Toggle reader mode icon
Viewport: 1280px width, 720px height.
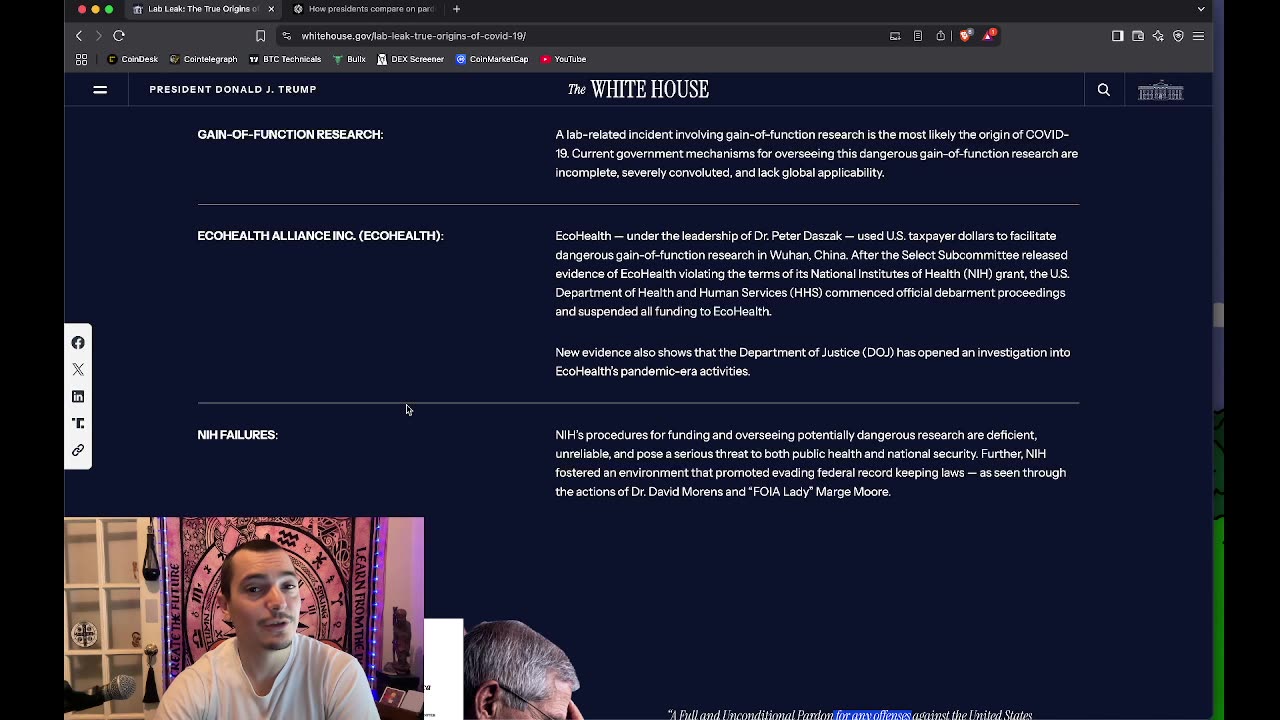click(x=918, y=36)
